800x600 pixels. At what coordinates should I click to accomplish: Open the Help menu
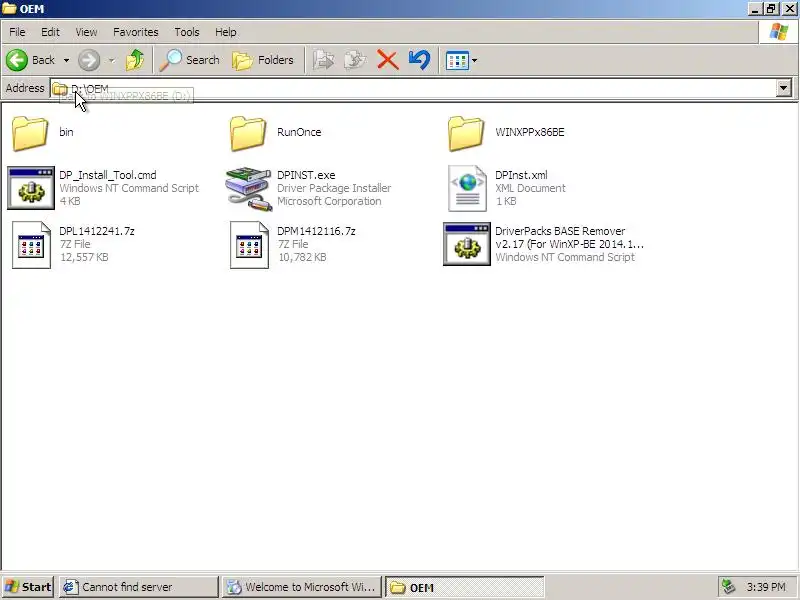click(x=226, y=32)
